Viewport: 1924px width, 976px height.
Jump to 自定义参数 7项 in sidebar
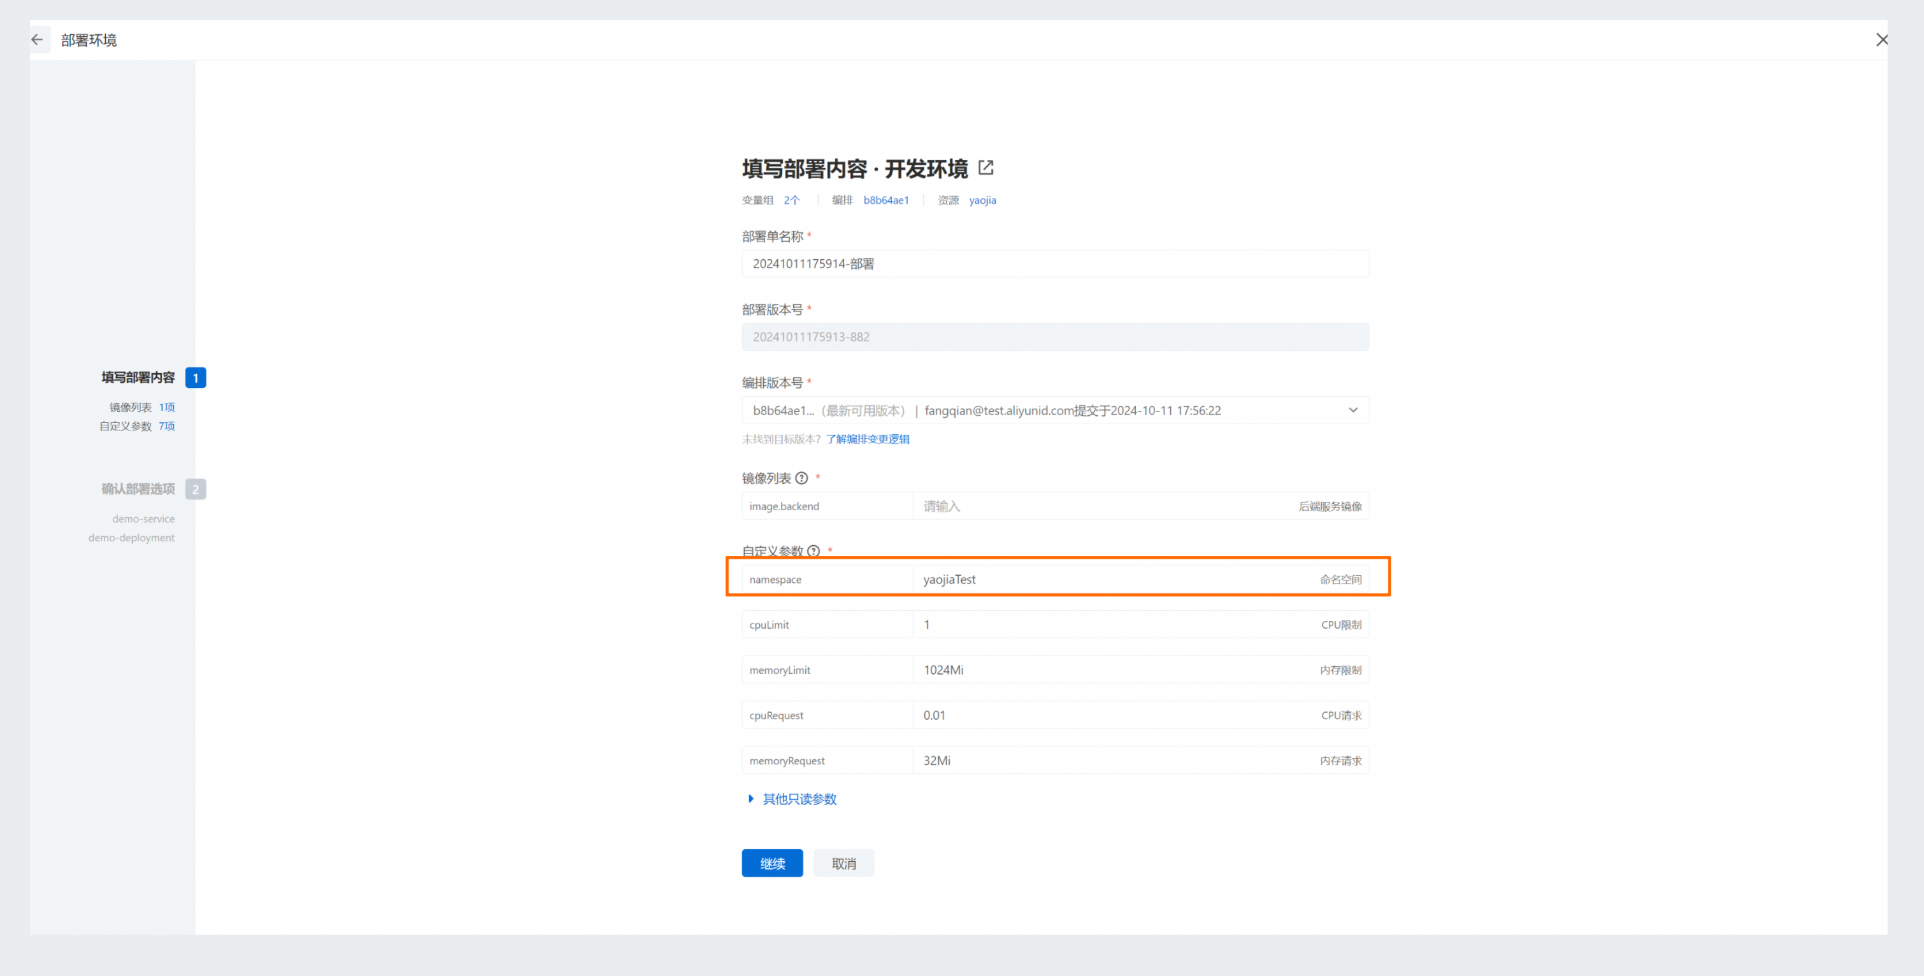[137, 426]
